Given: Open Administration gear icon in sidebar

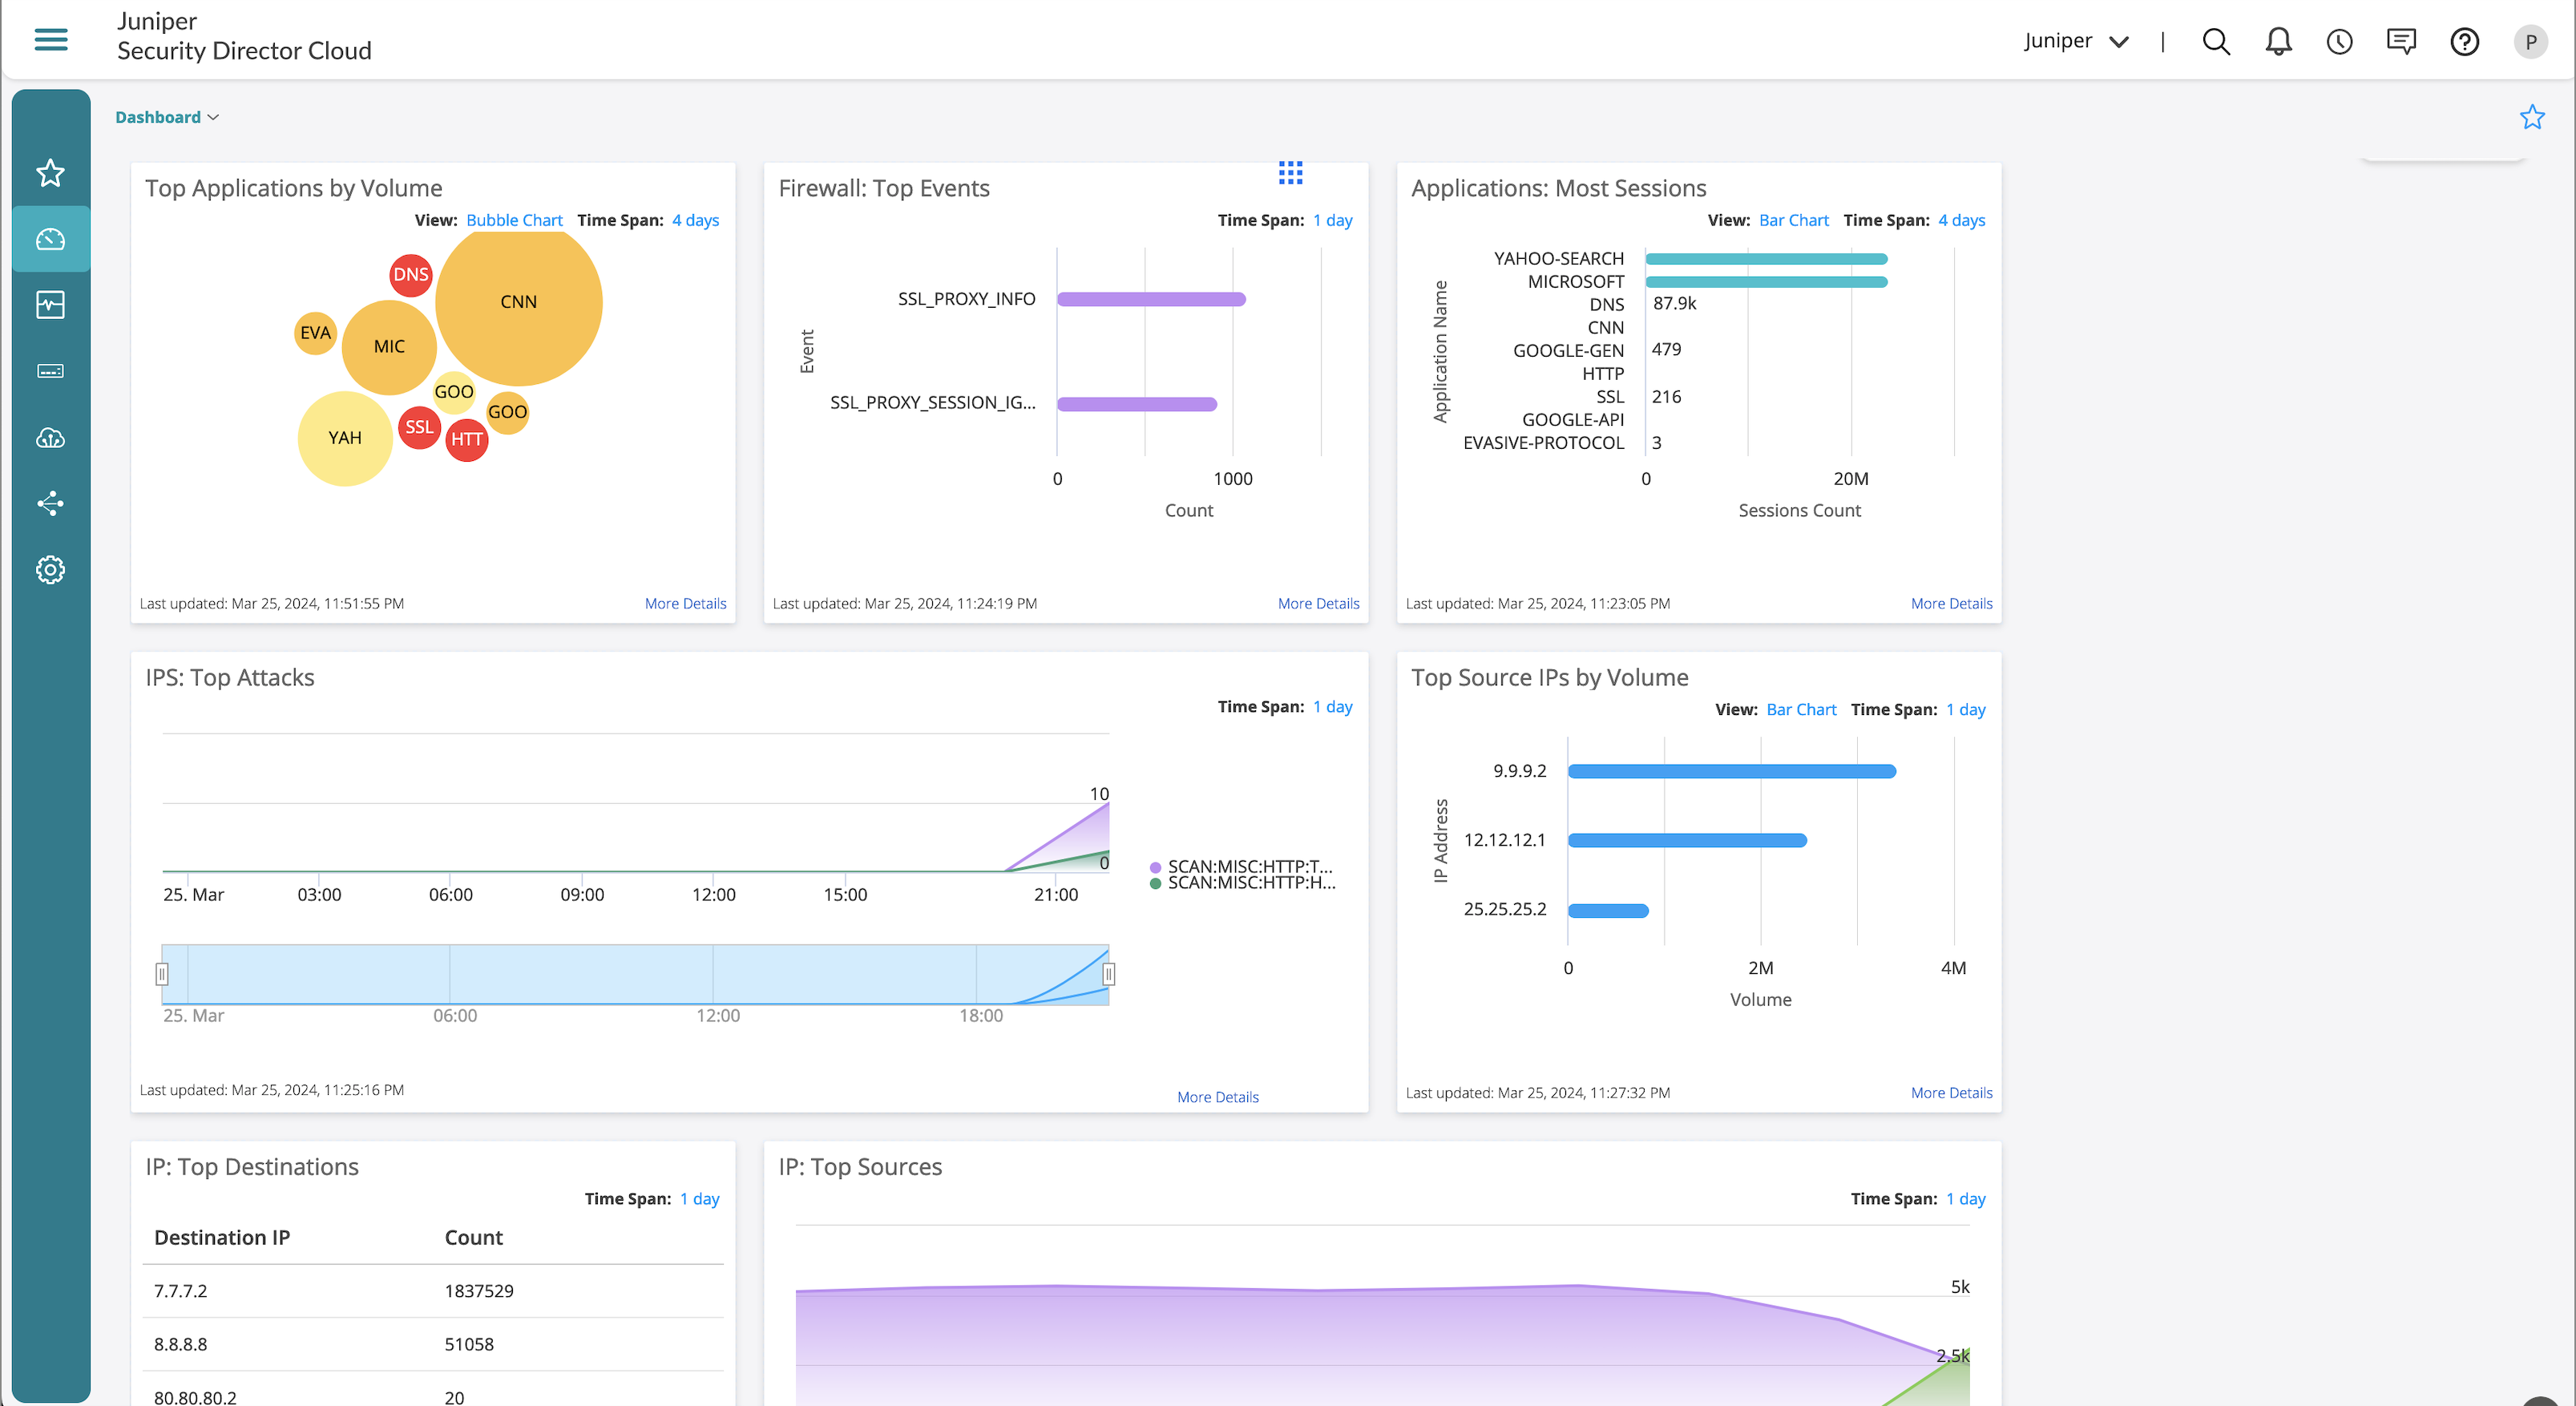Looking at the screenshot, I should (x=50, y=570).
